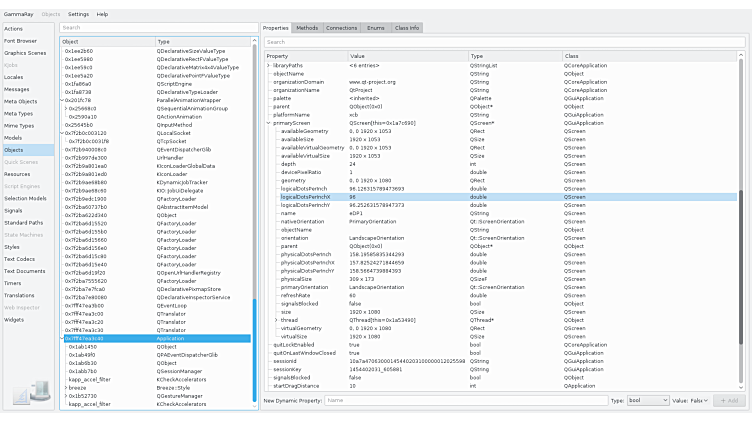
Task: Select Signals in the tool sidebar
Action: (x=13, y=210)
